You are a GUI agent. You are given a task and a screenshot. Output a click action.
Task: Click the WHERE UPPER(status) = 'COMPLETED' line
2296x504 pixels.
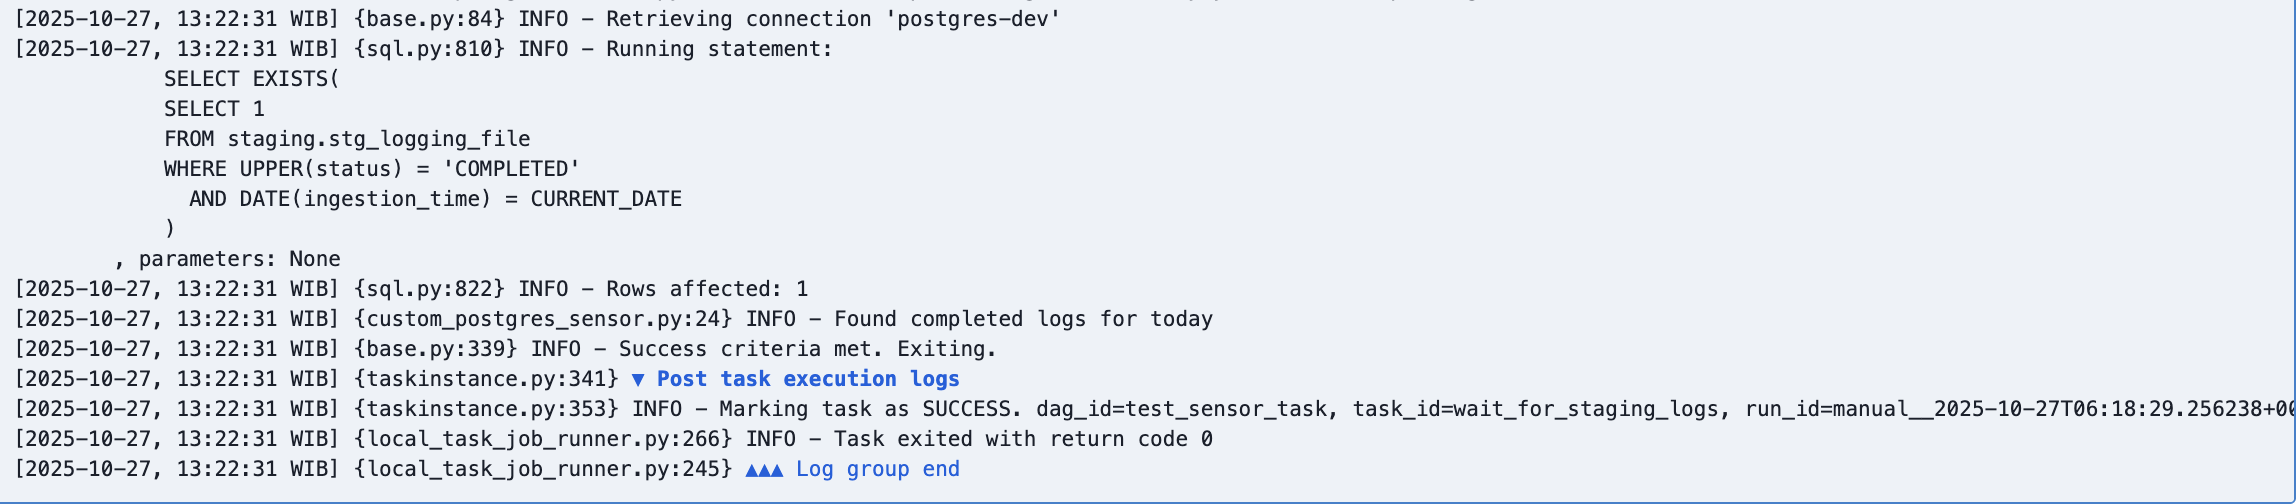[371, 169]
